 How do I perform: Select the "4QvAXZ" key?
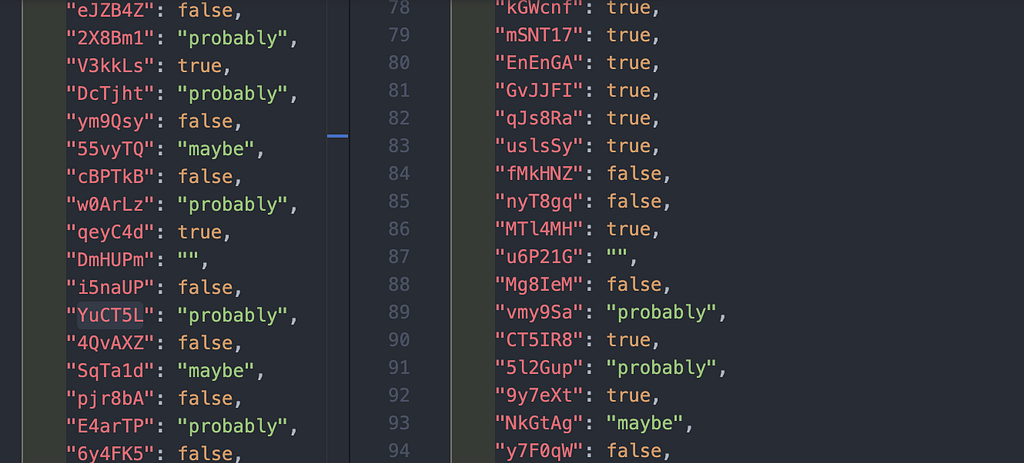click(x=110, y=343)
